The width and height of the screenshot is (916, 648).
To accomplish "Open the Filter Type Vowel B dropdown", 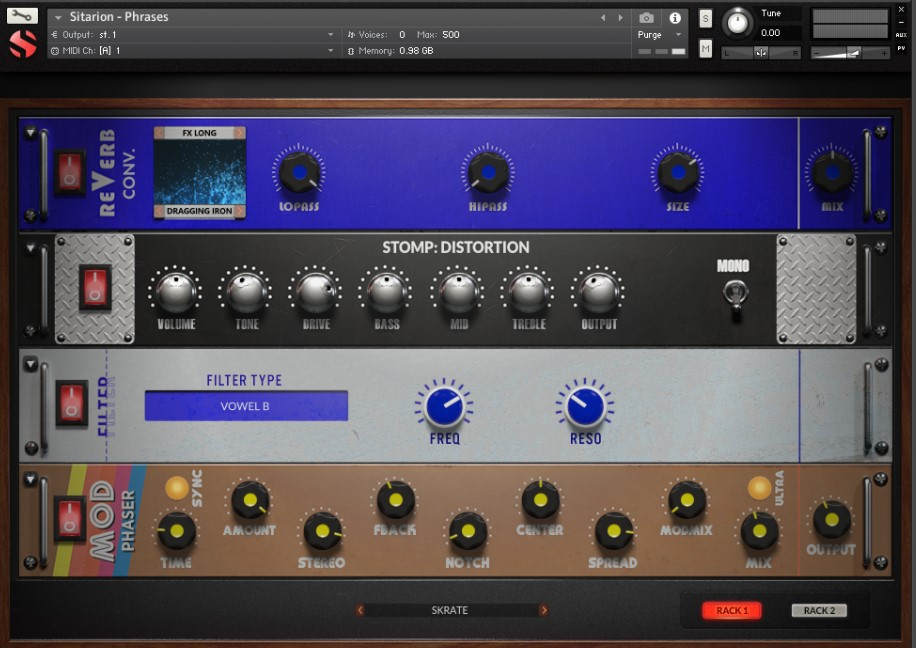I will point(245,405).
